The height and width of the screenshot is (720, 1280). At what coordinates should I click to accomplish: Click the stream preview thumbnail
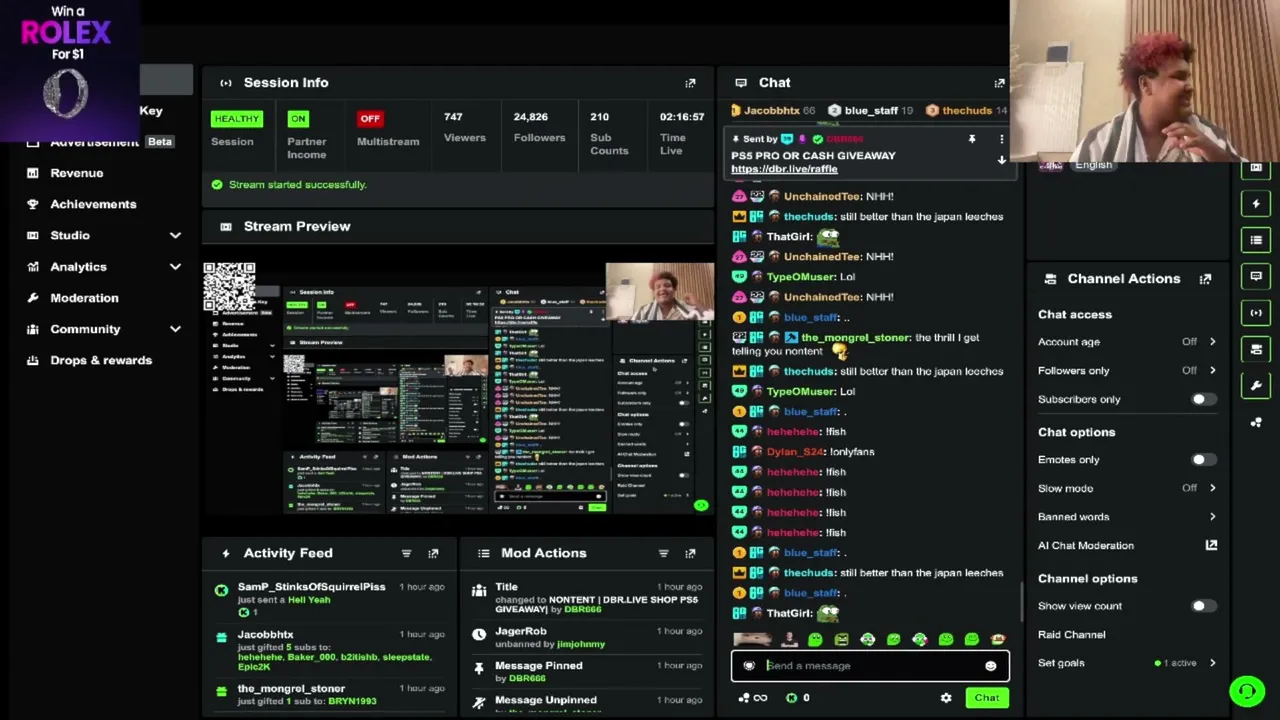coord(458,388)
